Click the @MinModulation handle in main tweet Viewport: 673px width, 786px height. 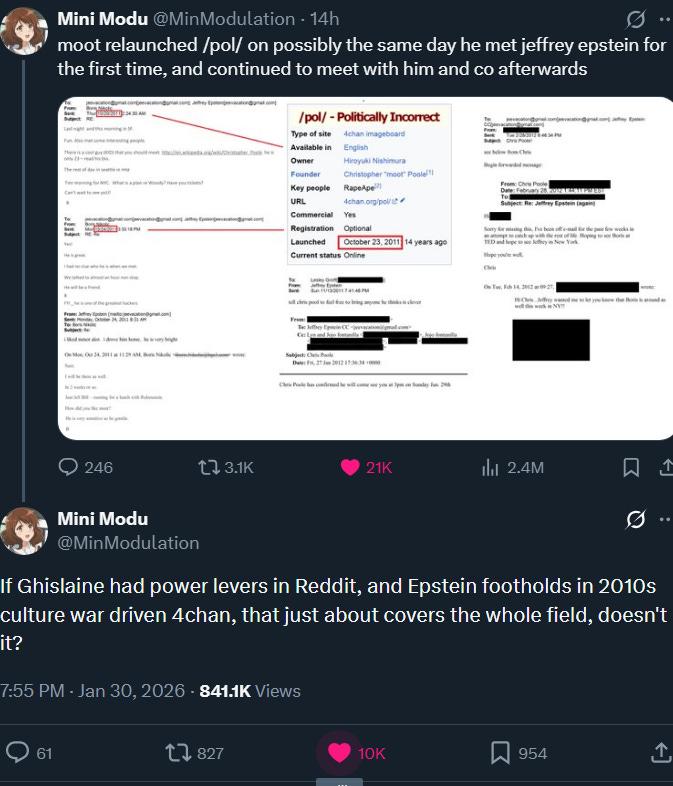pos(128,542)
